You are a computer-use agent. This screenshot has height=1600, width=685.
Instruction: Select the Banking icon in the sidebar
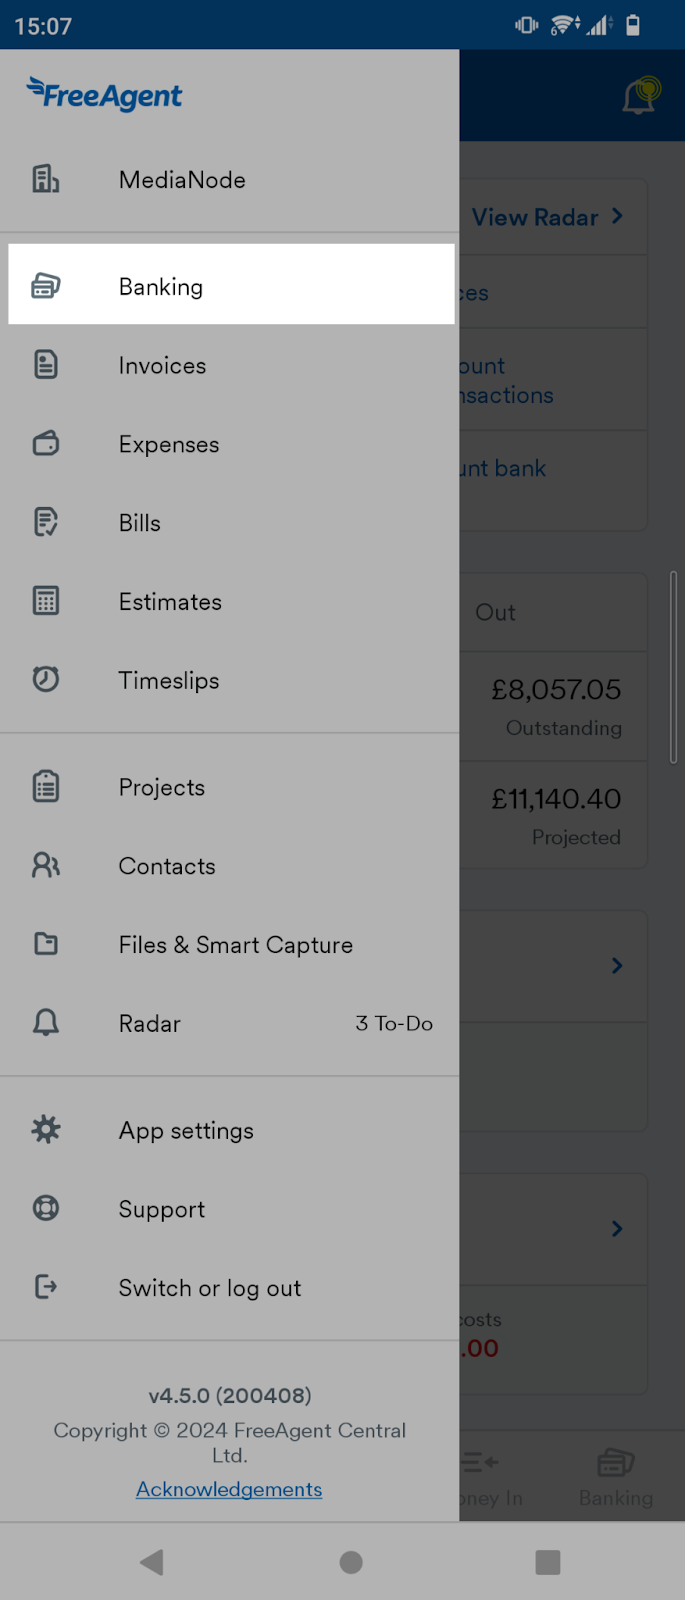[45, 286]
